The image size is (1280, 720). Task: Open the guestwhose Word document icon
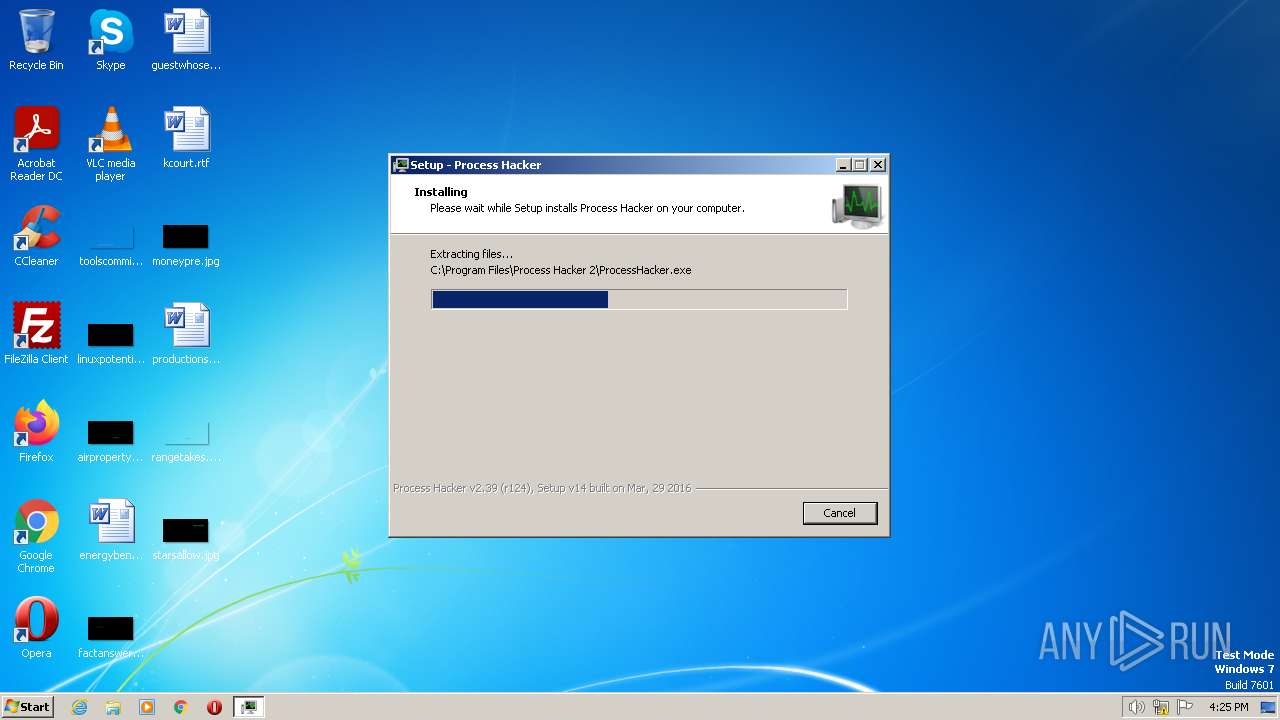coord(186,40)
